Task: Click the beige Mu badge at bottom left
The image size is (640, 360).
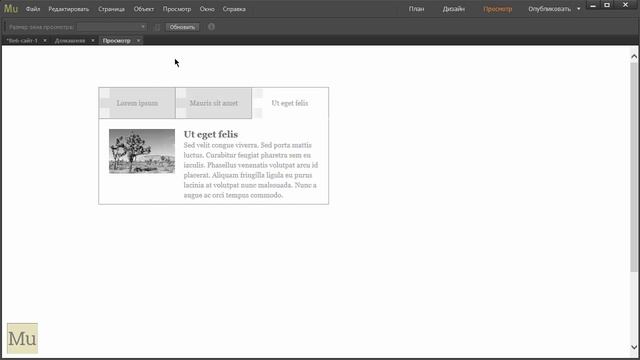Action: (22, 338)
